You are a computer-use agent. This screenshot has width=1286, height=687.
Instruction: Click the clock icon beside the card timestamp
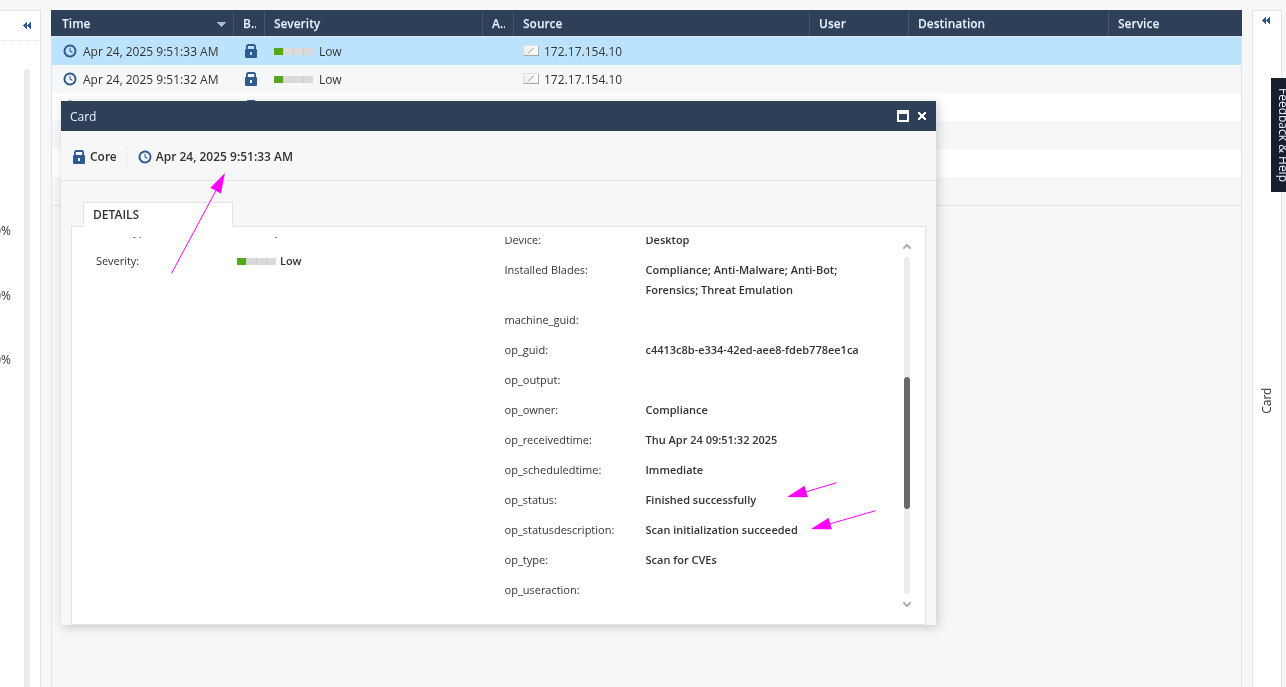point(145,157)
